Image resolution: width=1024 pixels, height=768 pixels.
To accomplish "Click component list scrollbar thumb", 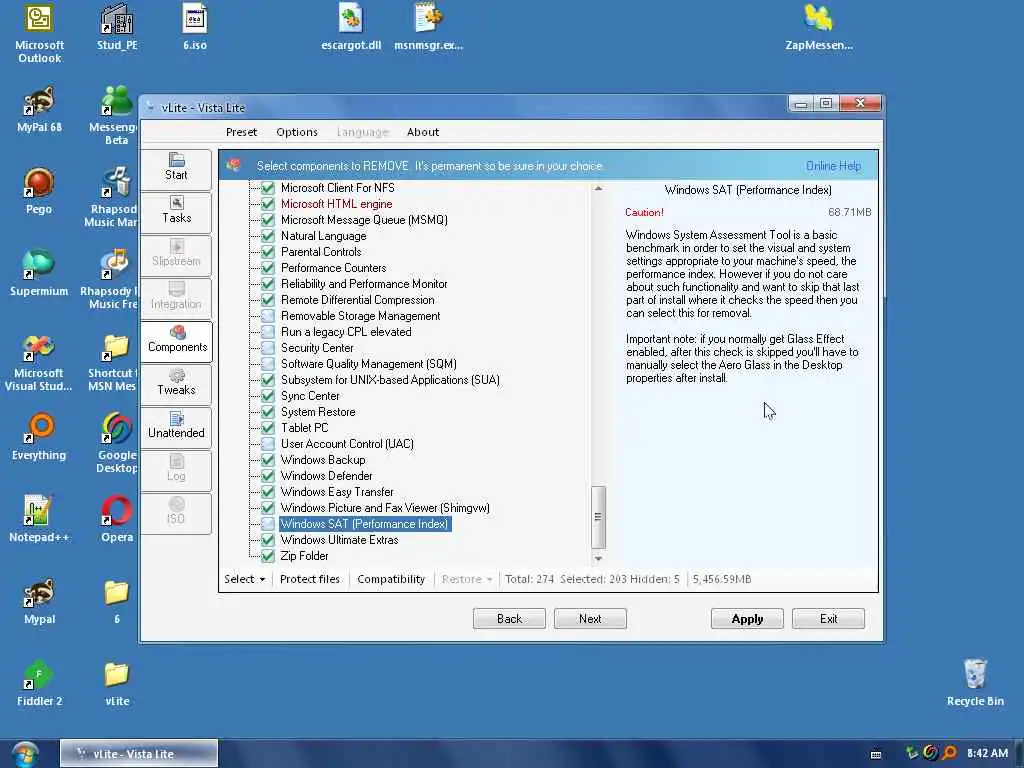I will [x=598, y=517].
